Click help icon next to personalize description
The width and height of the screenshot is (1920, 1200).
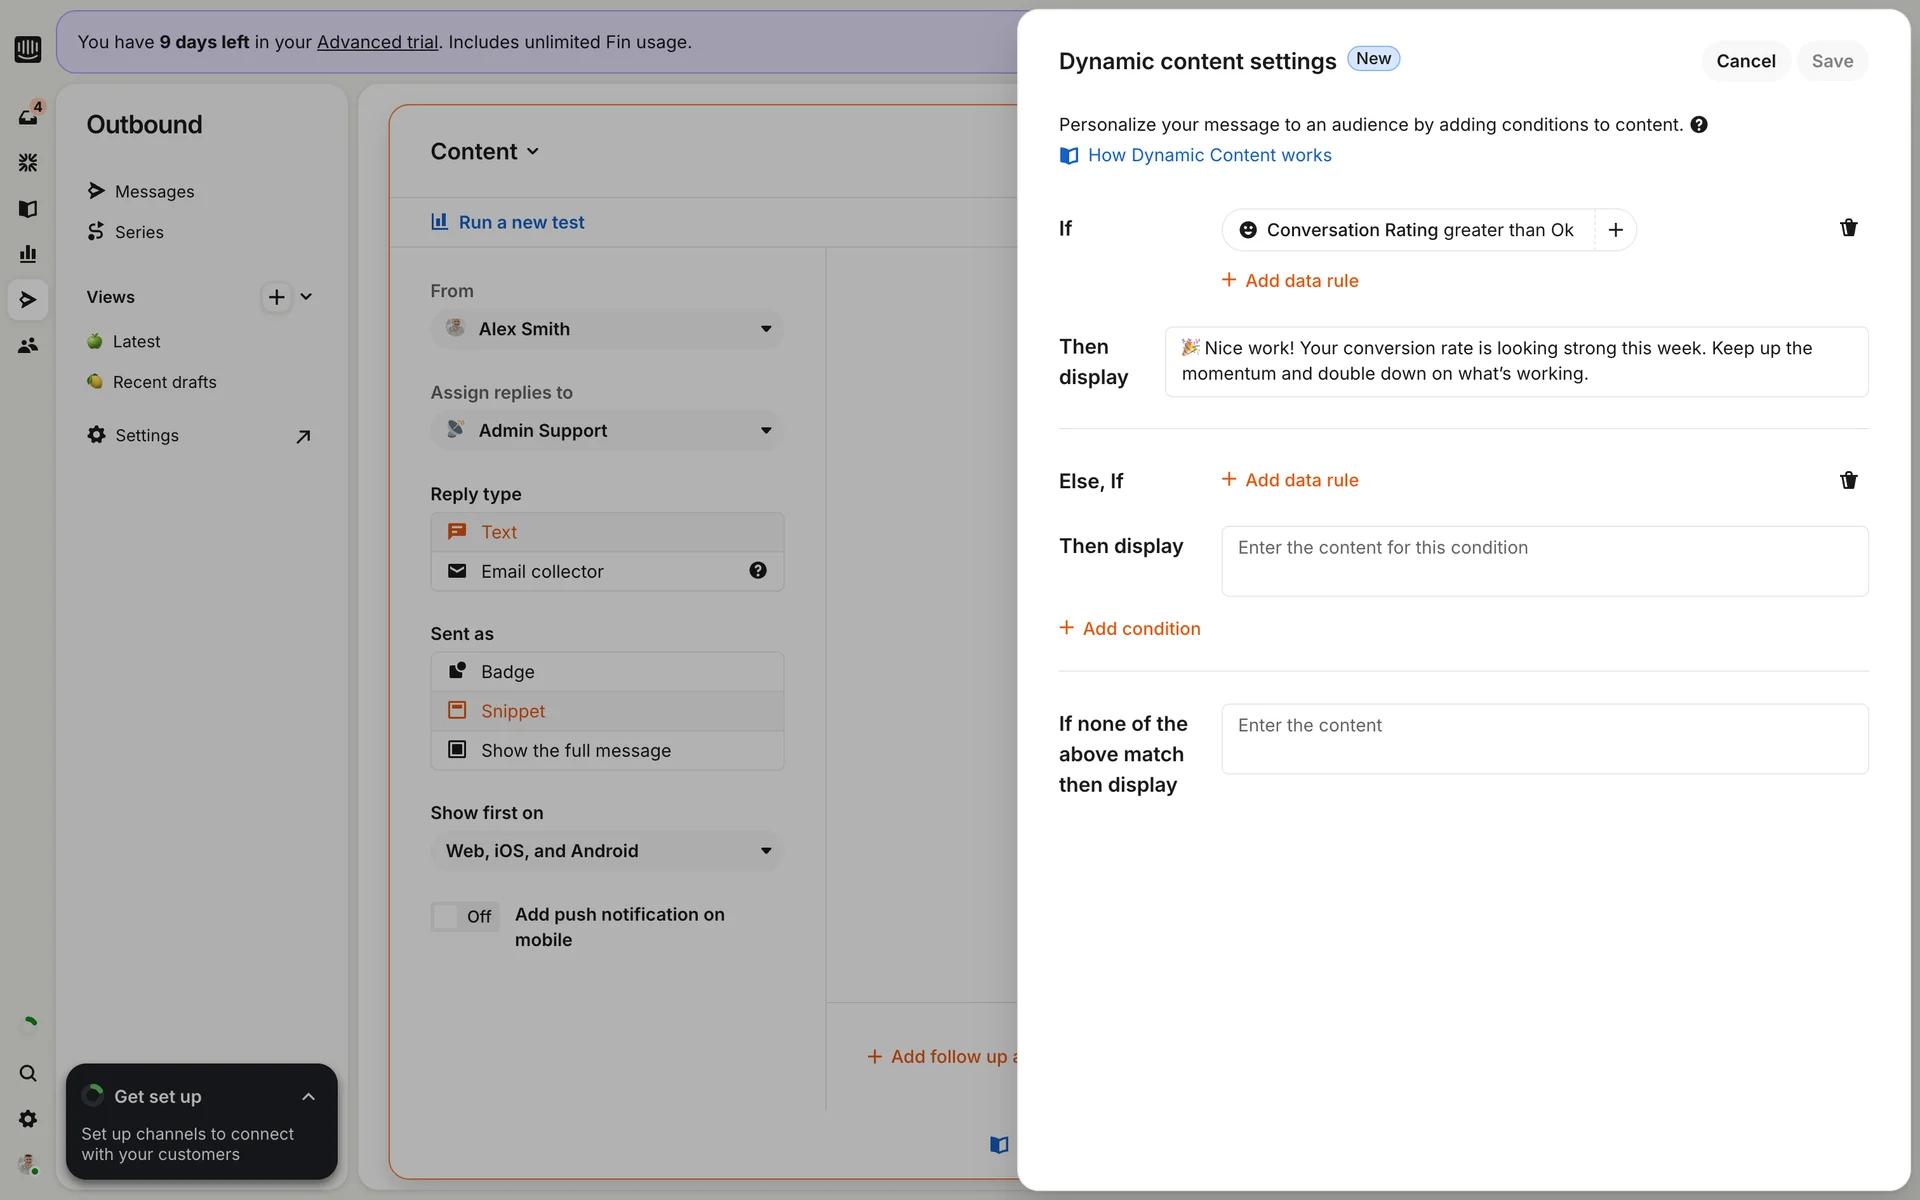[1698, 125]
